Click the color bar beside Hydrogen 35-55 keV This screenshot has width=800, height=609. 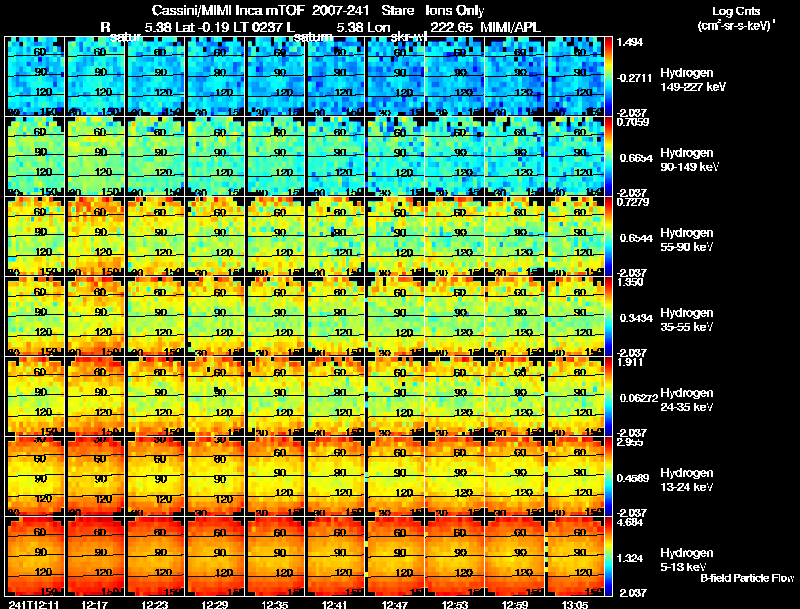pos(609,316)
